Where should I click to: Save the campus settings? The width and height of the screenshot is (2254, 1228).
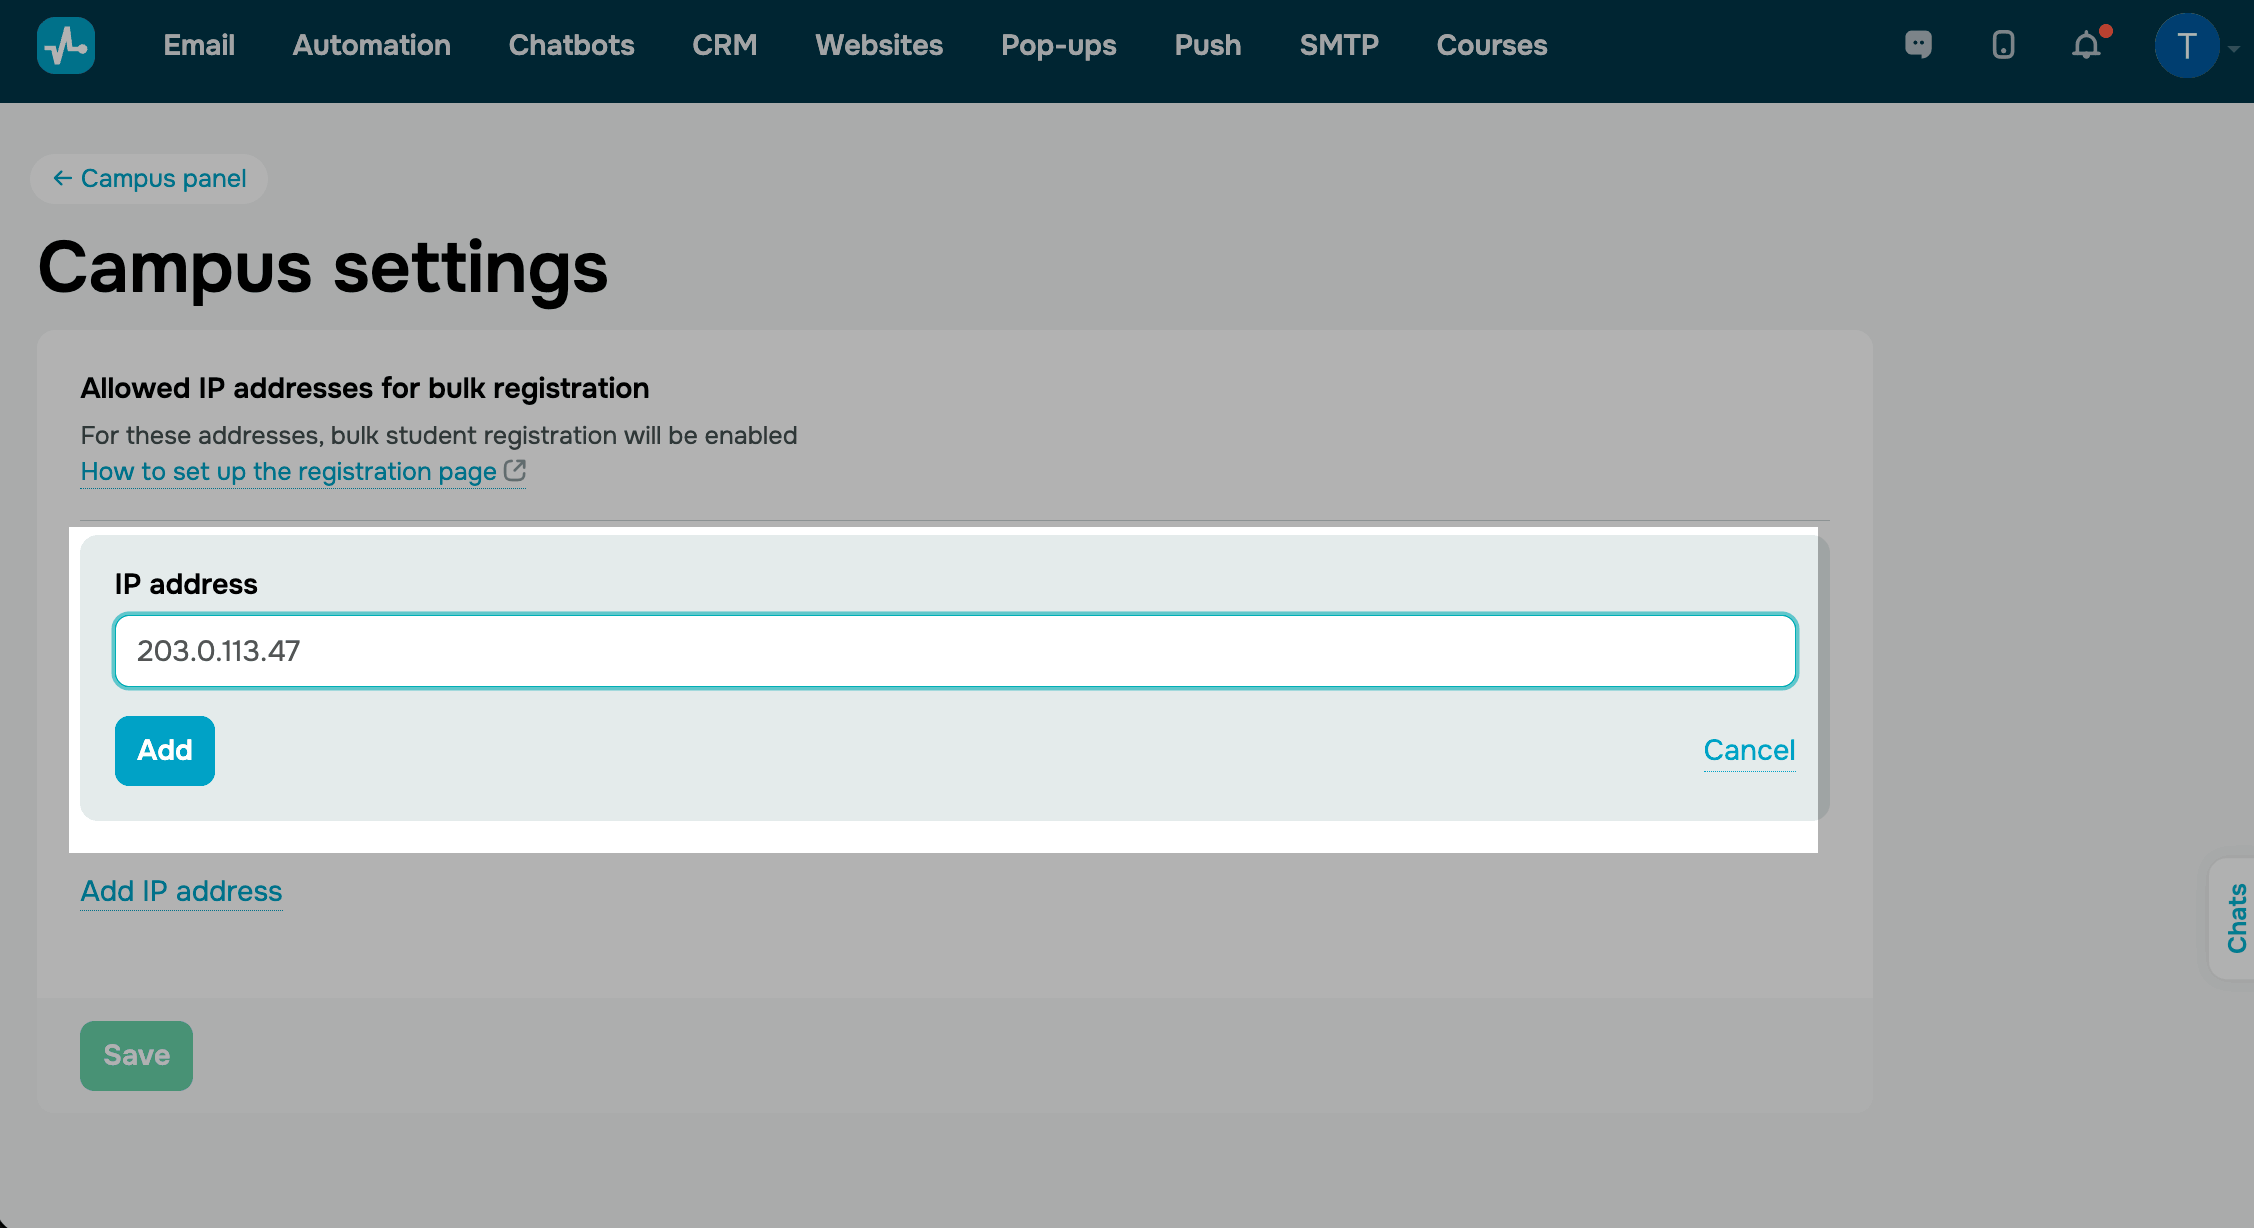tap(136, 1055)
